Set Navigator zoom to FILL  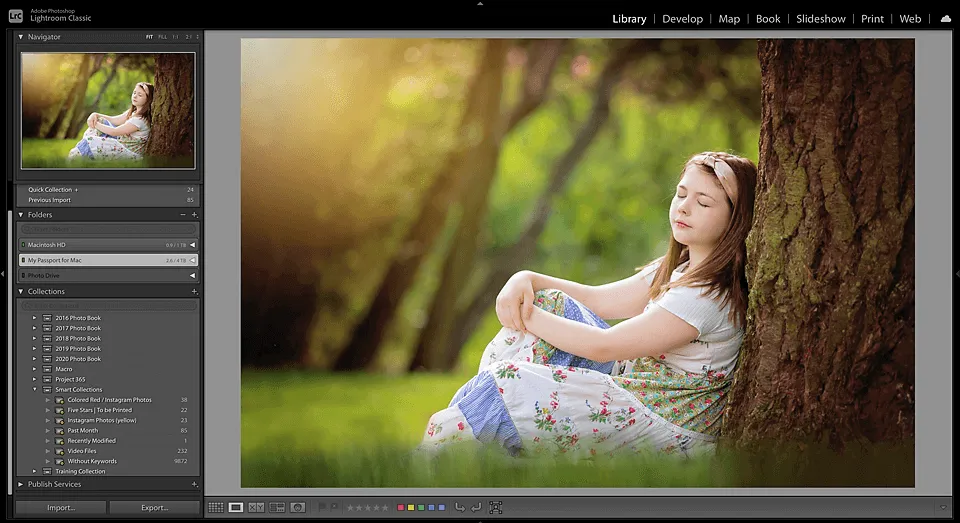[161, 37]
